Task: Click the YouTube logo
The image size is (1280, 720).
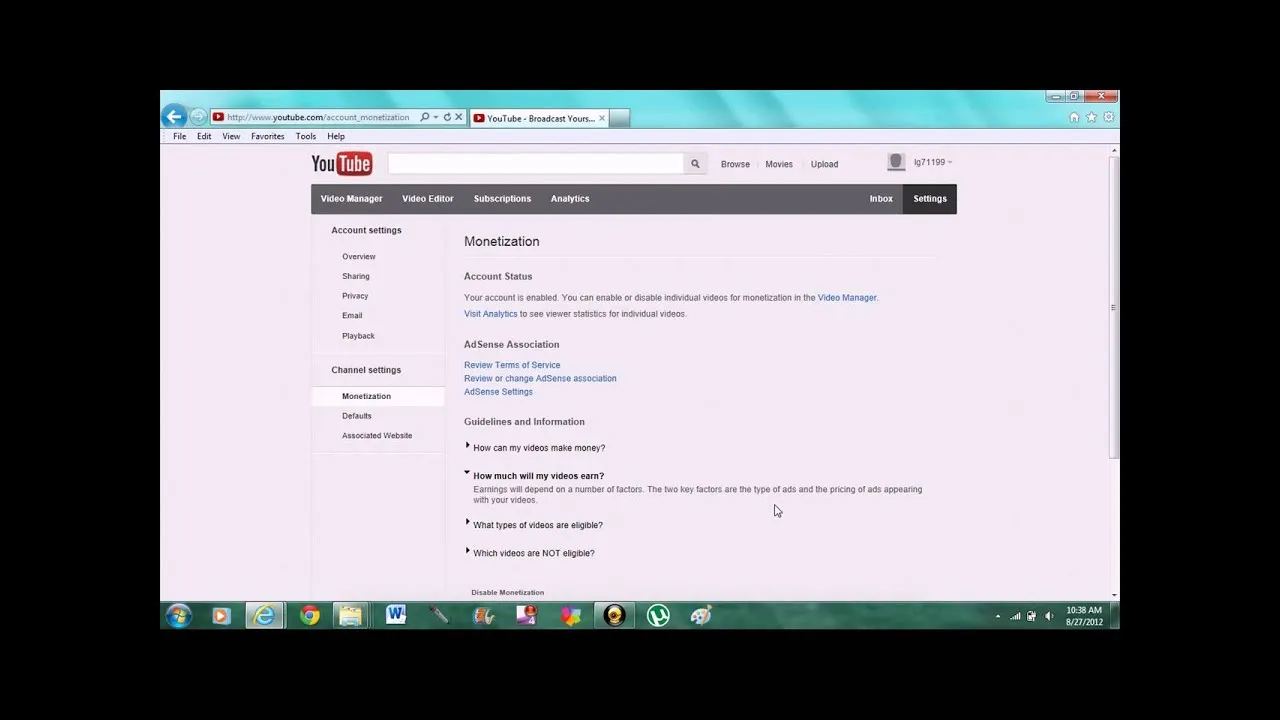Action: (x=341, y=163)
